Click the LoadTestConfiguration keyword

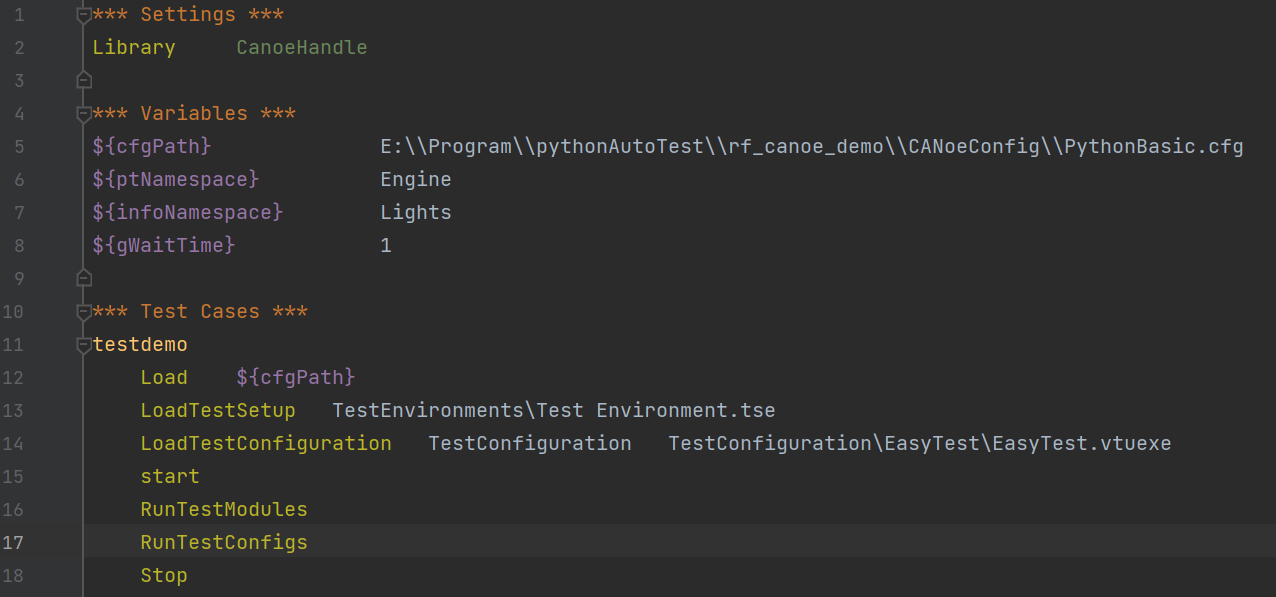(x=266, y=443)
